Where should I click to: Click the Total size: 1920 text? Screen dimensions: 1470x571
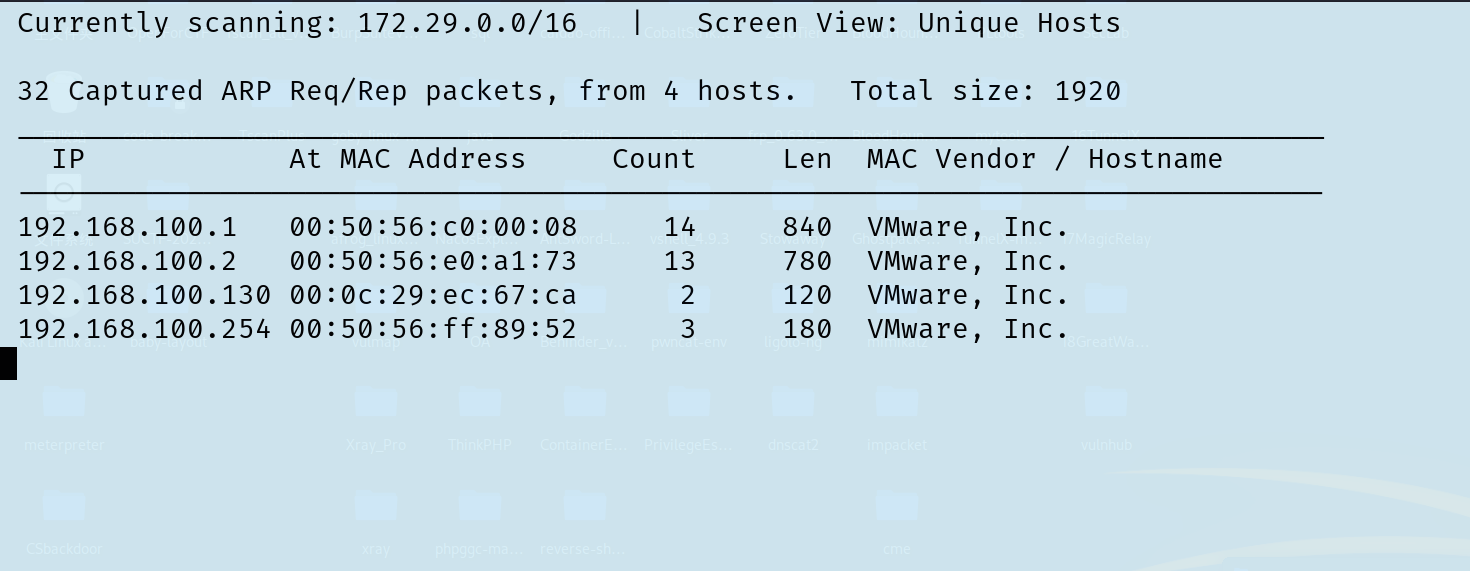pyautogui.click(x=985, y=91)
